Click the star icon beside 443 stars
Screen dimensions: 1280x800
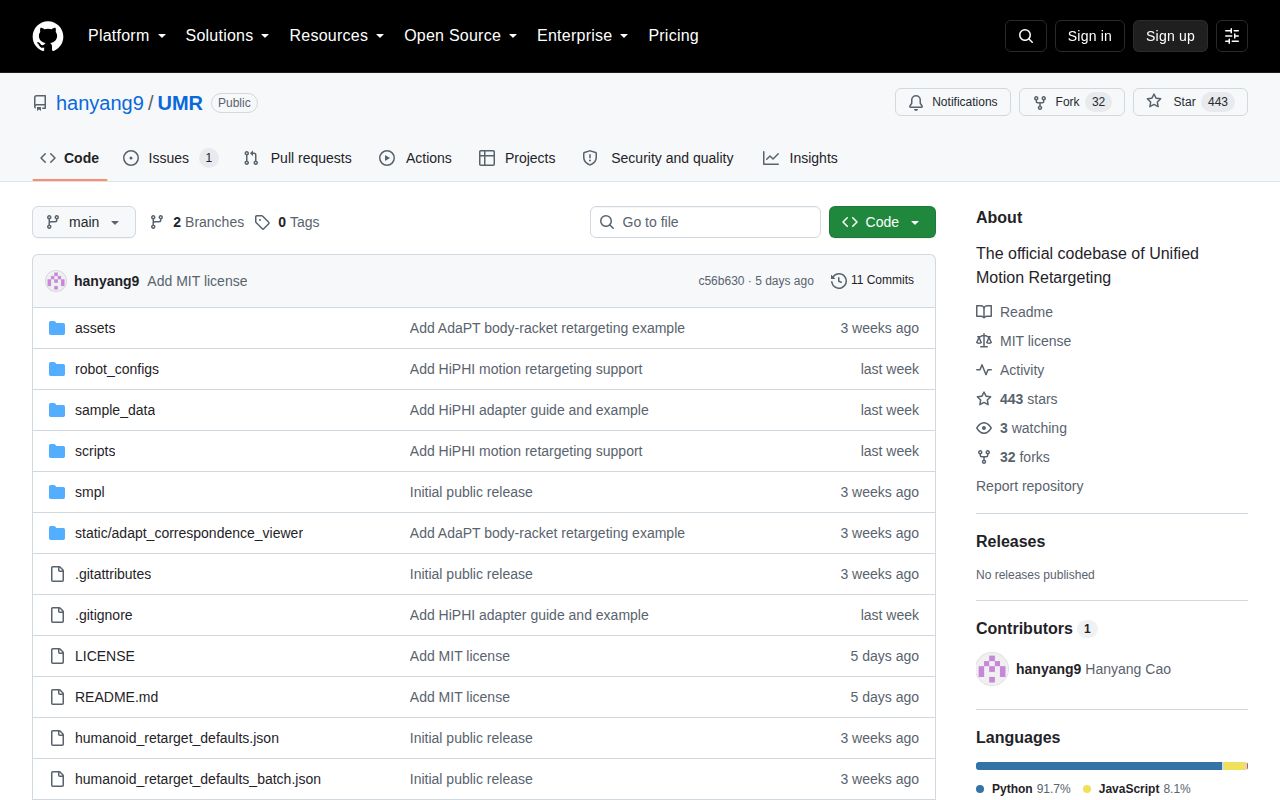click(x=984, y=399)
